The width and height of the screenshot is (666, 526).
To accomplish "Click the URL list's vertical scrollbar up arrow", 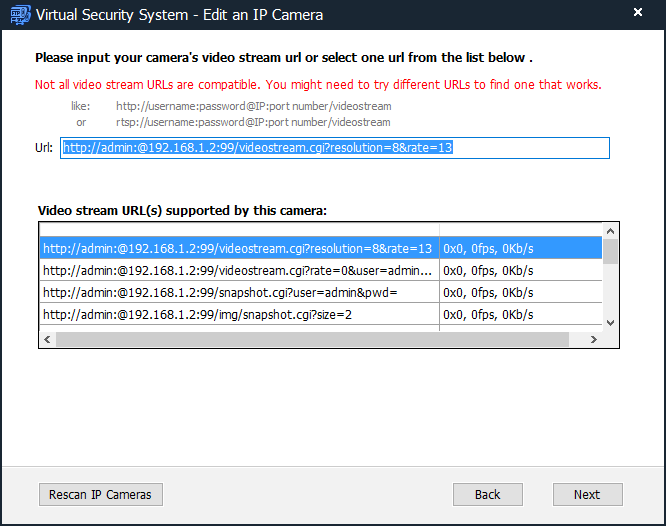I will 610,230.
